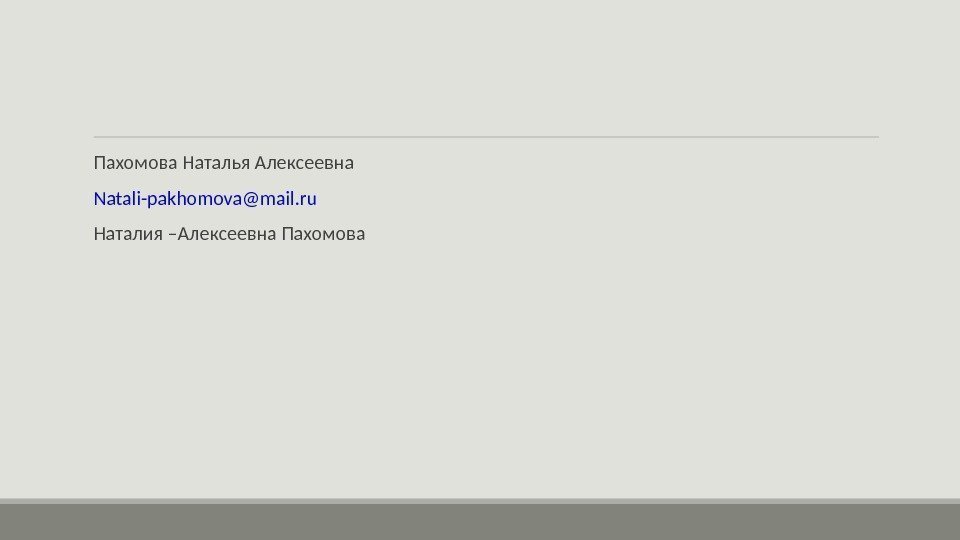Click the pakhomova part of the email
The image size is (960, 540).
[x=195, y=199]
